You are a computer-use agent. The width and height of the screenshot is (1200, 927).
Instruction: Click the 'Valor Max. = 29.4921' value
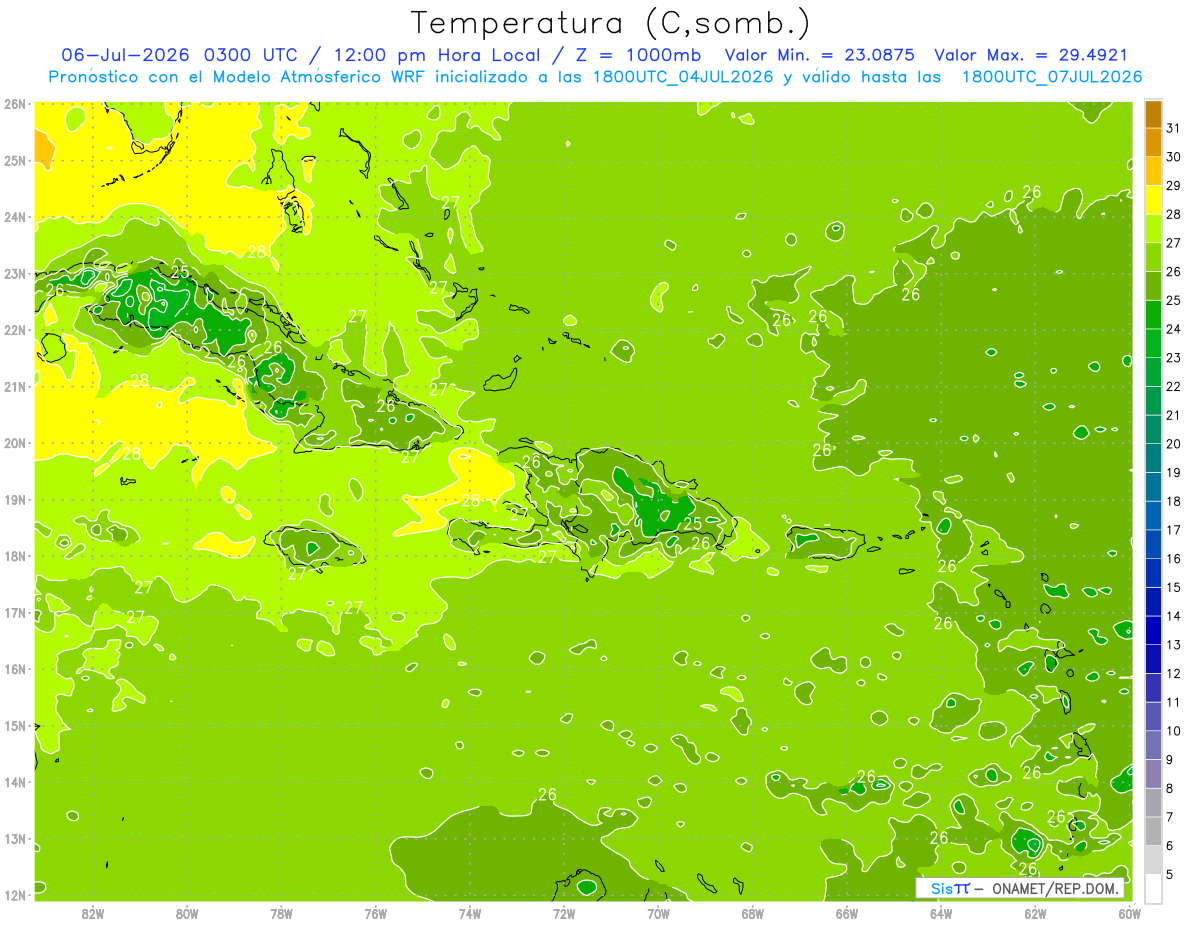click(x=1031, y=55)
